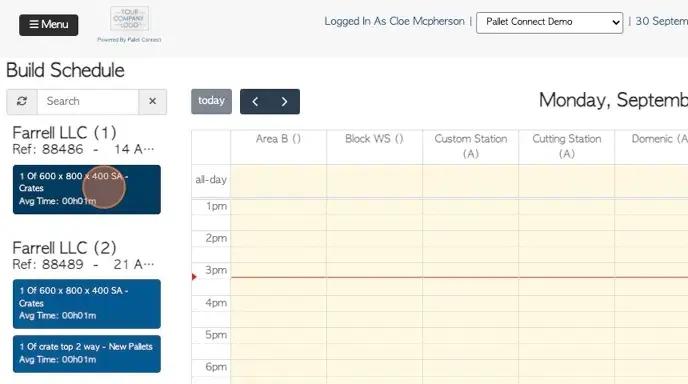Click the company logo placeholder
The width and height of the screenshot is (688, 384).
coord(129,19)
